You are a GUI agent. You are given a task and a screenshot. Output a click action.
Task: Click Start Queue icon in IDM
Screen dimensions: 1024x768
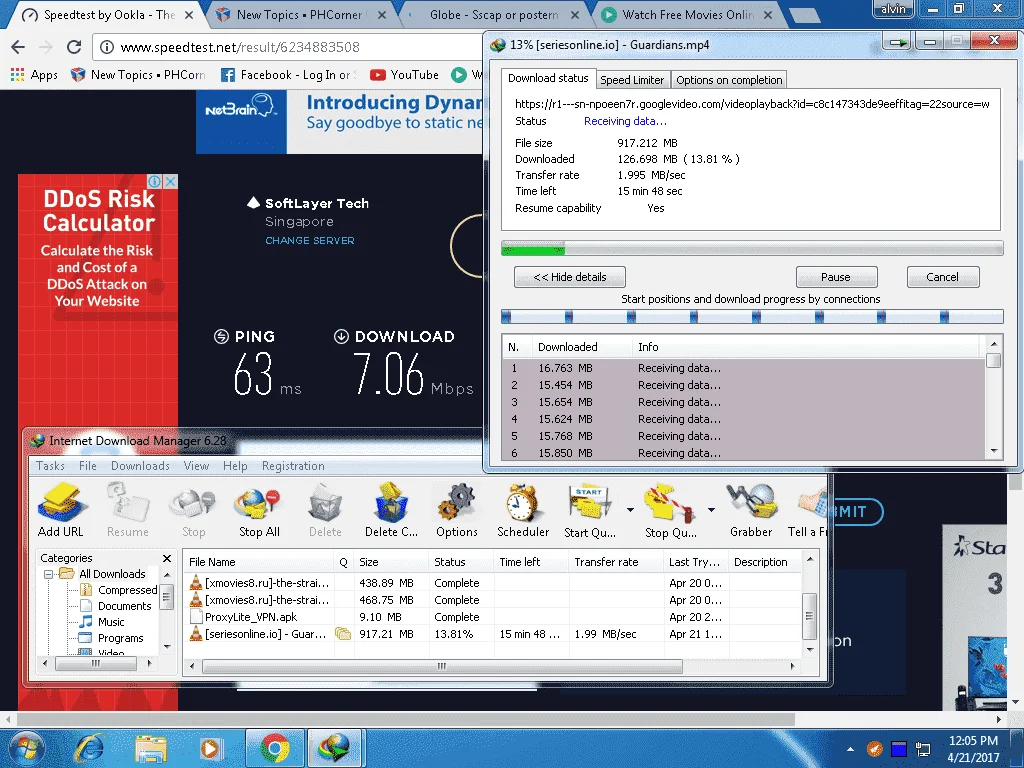[590, 509]
